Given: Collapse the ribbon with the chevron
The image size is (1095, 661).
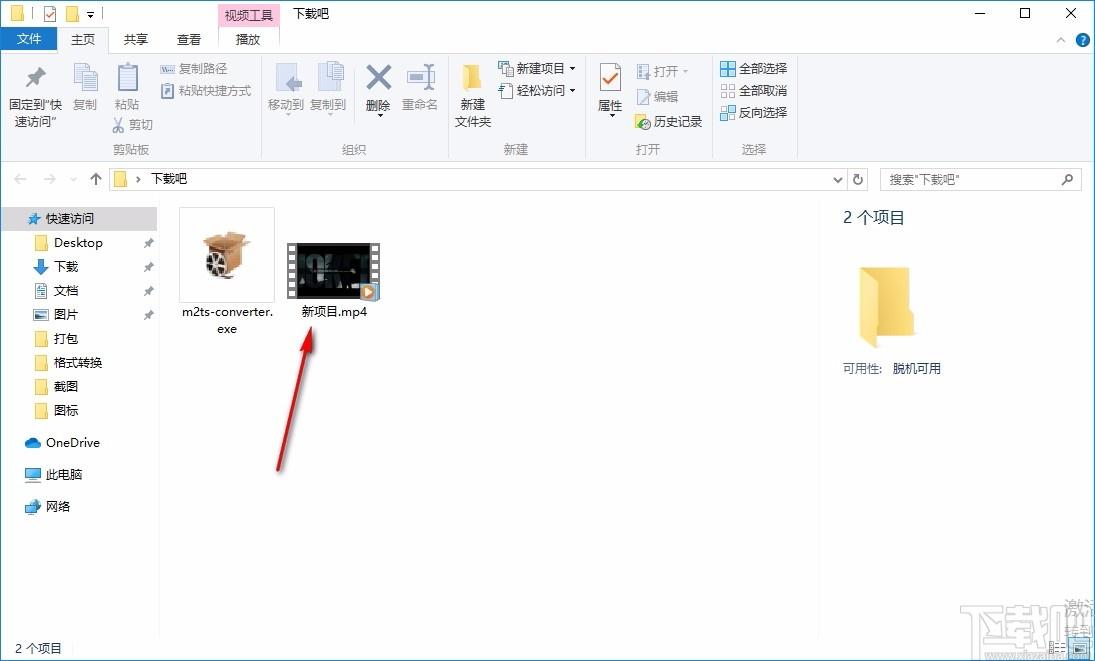Looking at the screenshot, I should (1061, 40).
